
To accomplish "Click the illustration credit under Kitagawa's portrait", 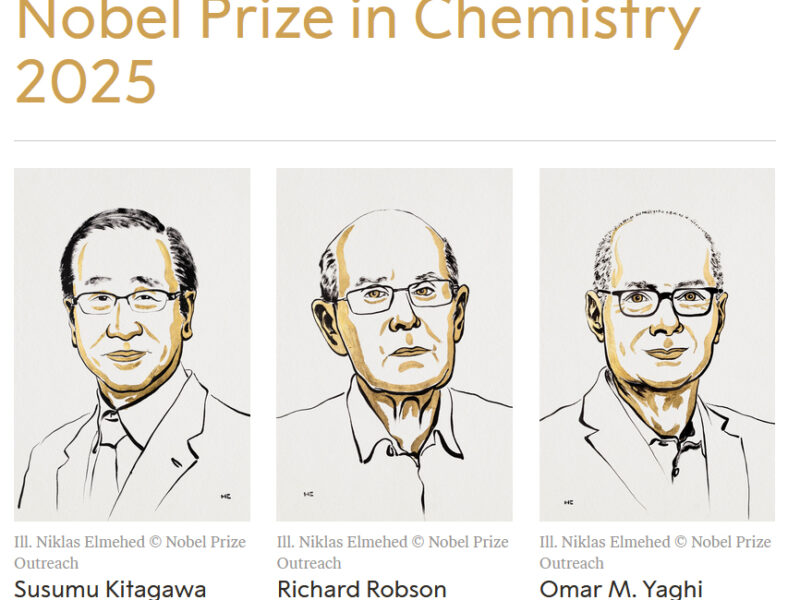I will click(x=129, y=552).
